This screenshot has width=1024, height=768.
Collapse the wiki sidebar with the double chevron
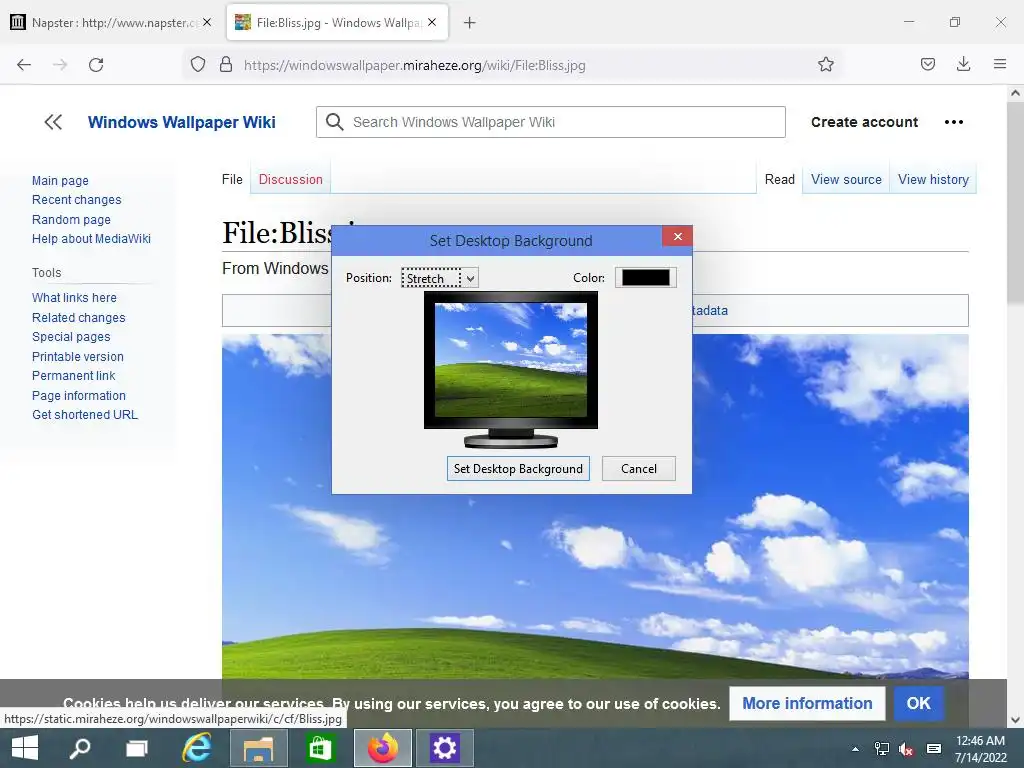(x=53, y=122)
